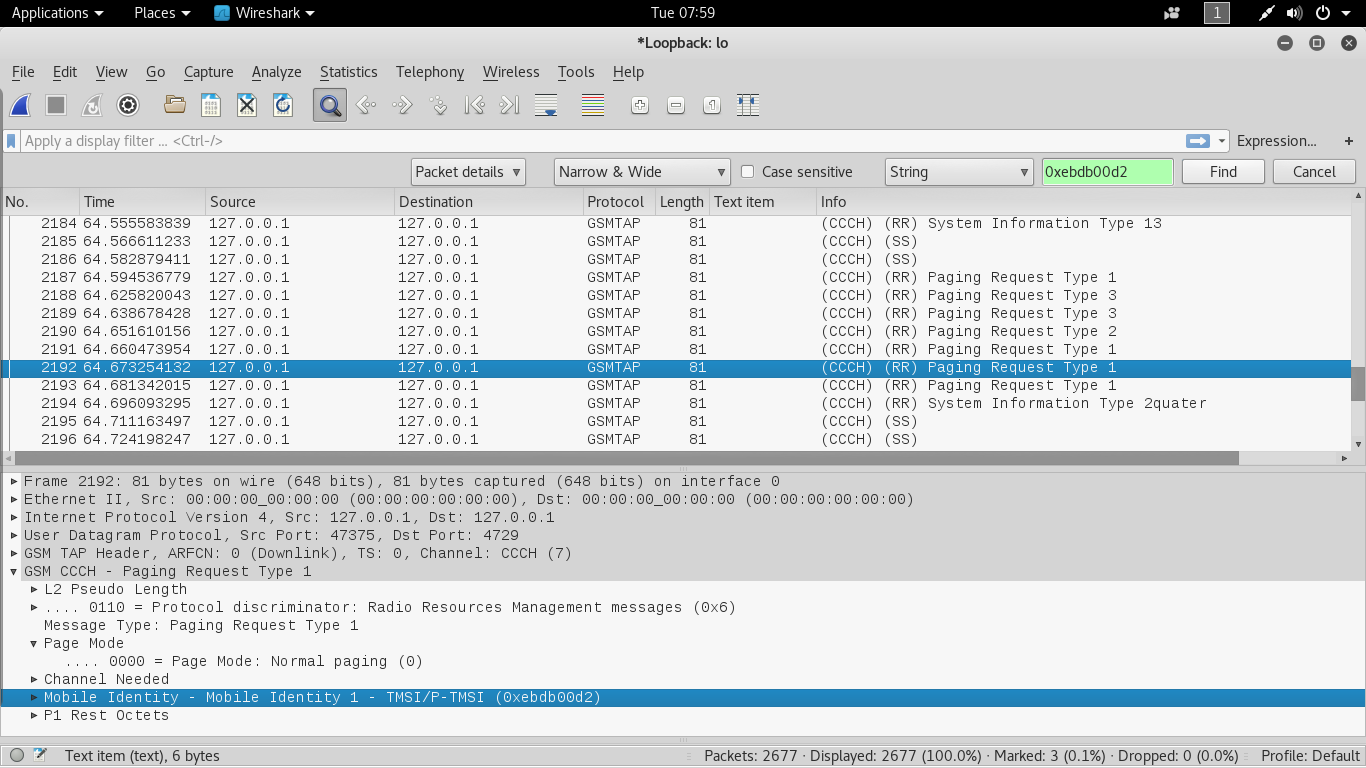
Task: Open the capture options gear icon
Action: point(128,105)
